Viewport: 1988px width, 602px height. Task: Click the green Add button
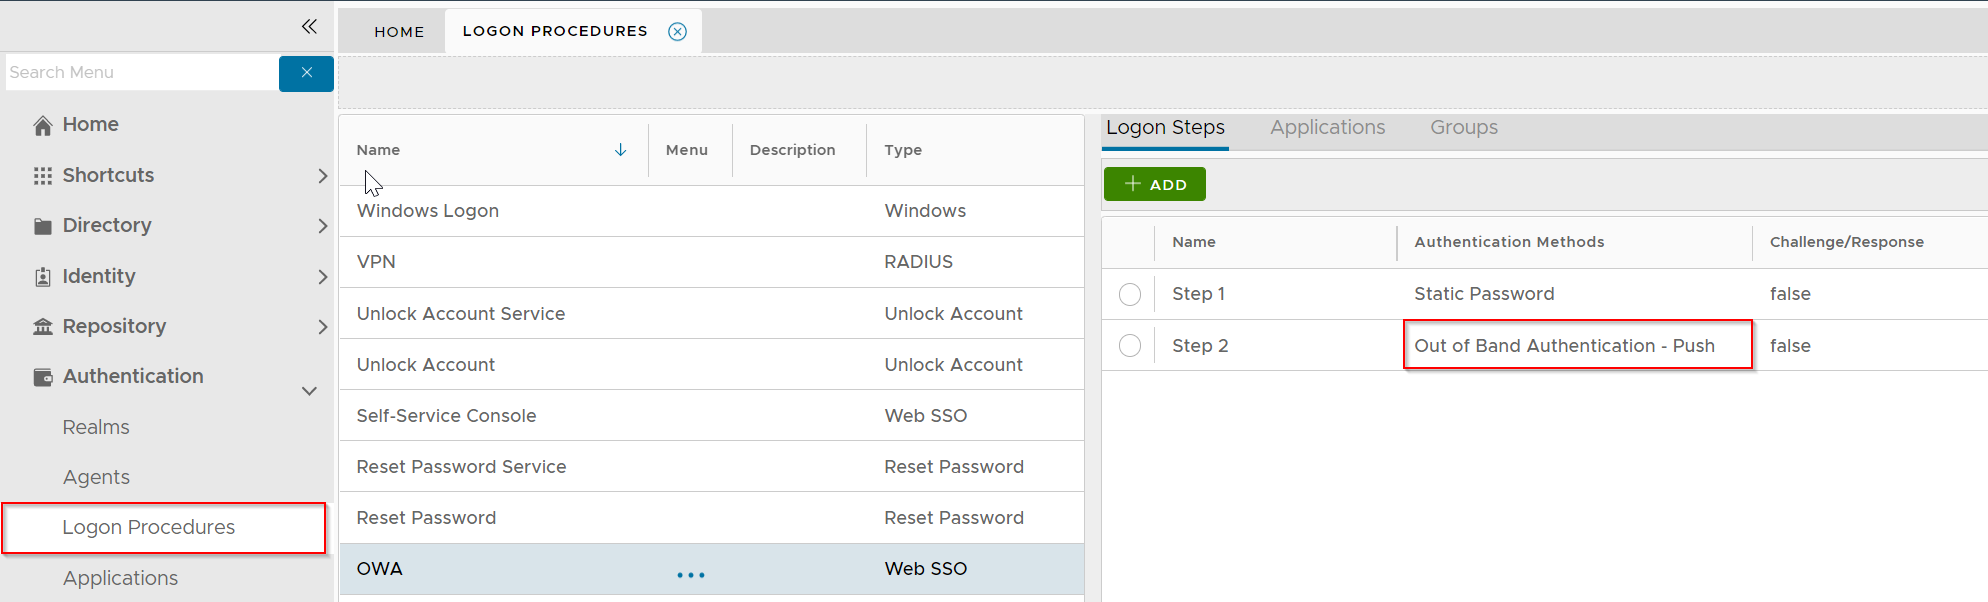[1154, 185]
